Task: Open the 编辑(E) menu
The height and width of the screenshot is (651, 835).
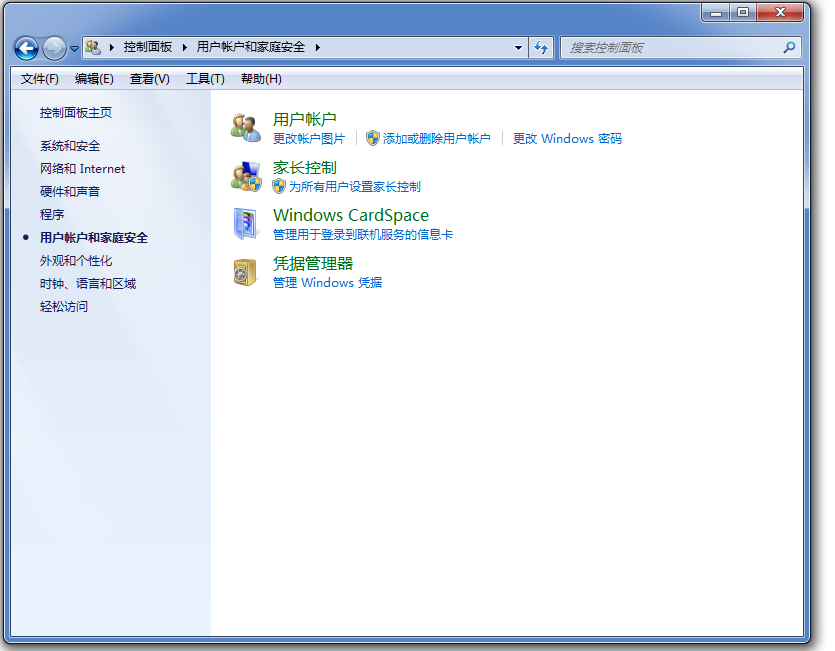Action: point(94,79)
